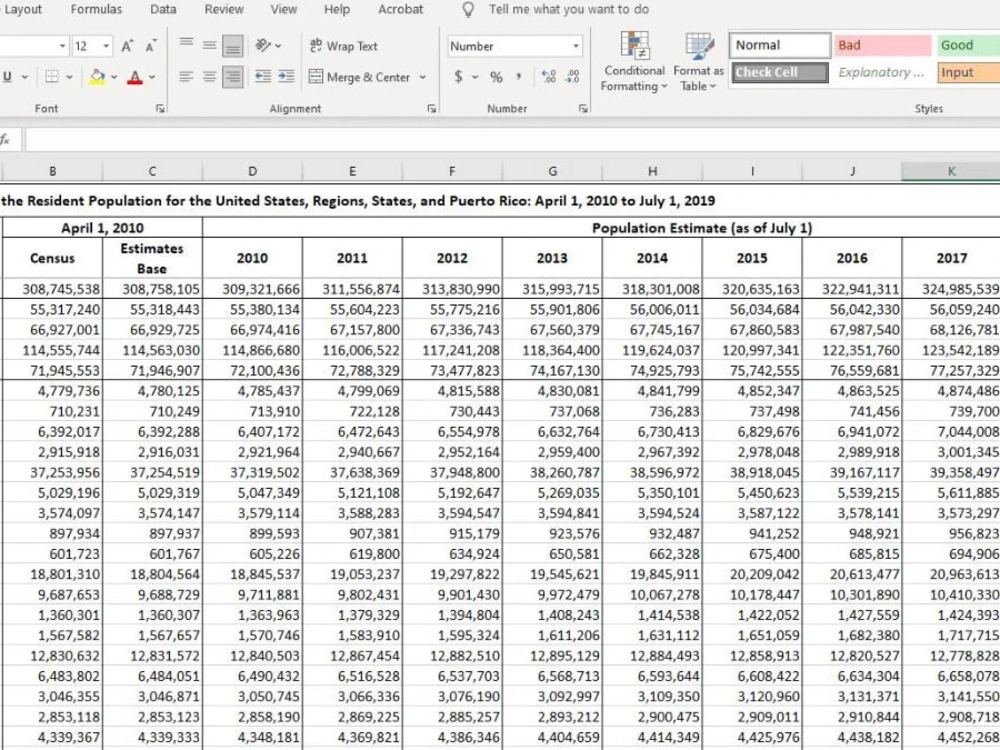Viewport: 1000px width, 750px height.
Task: Expand accounting format dropdown arrow
Action: 475,77
